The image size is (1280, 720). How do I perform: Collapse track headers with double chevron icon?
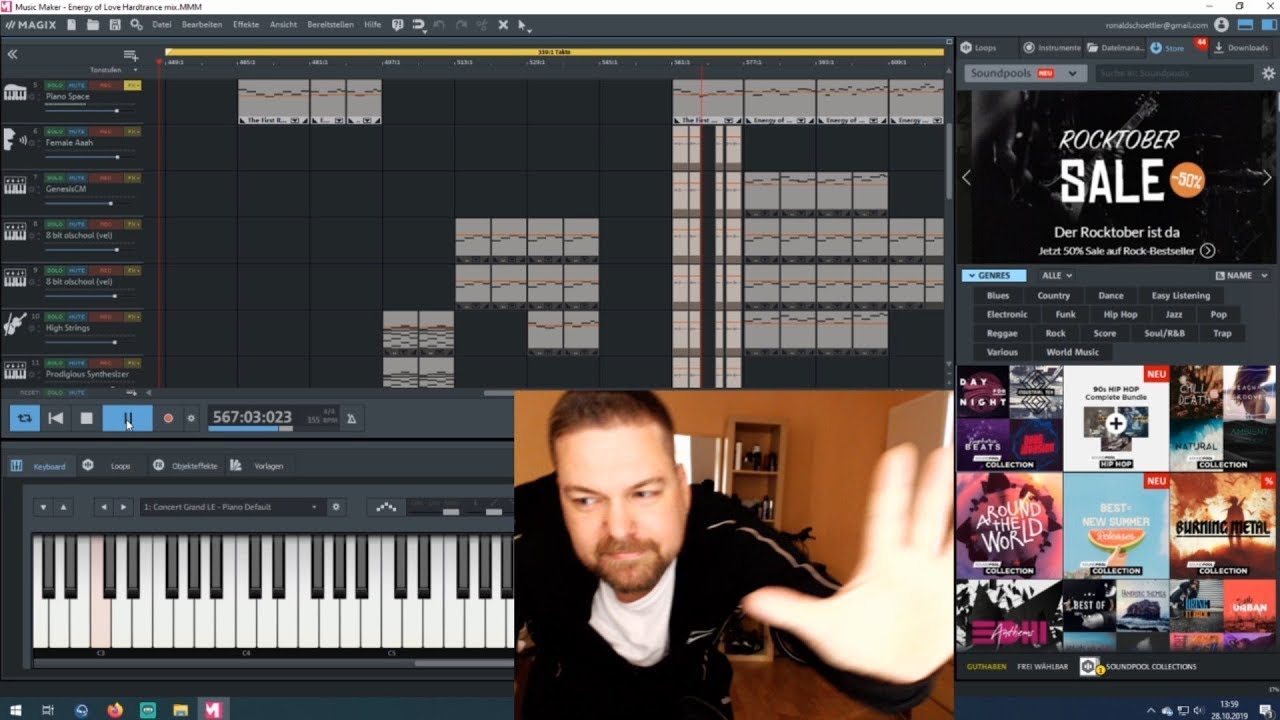click(12, 54)
